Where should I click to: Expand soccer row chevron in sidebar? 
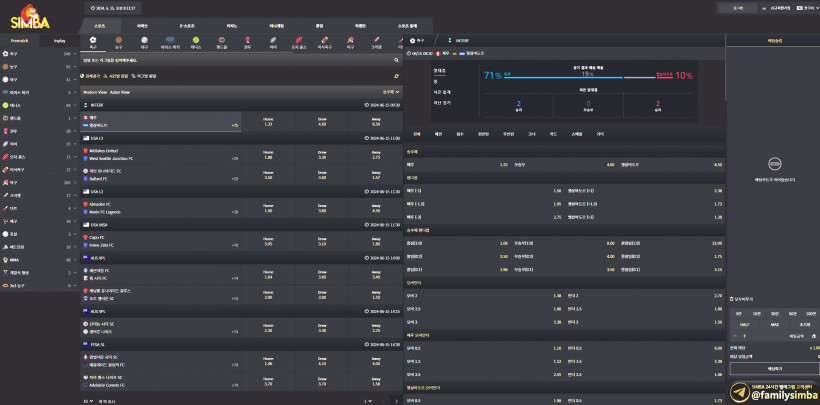pos(76,53)
